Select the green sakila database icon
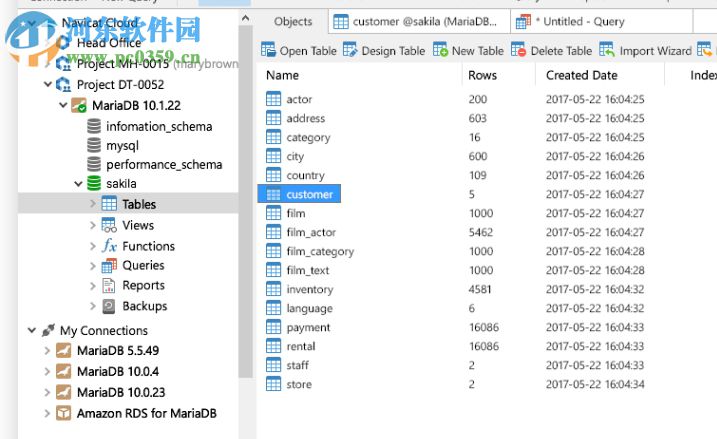Screen dimensions: 717x439 pyautogui.click(x=94, y=183)
